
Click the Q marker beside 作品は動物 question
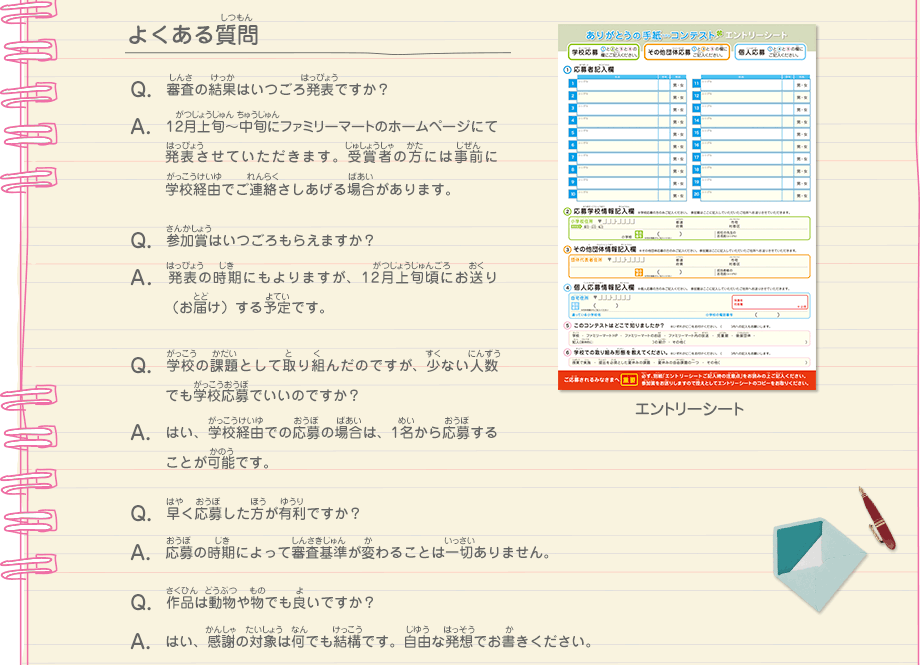pos(140,602)
